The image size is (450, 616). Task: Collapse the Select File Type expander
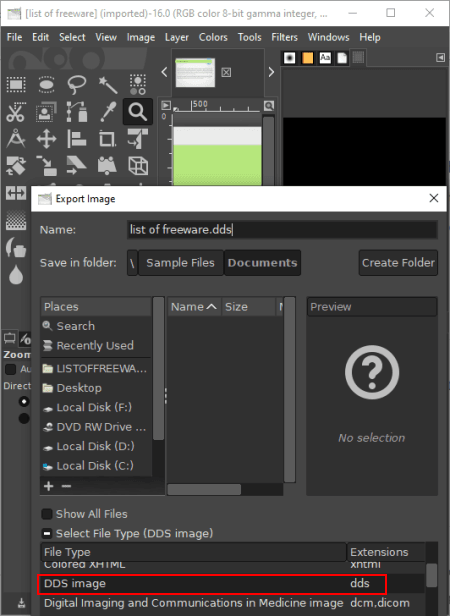47,533
